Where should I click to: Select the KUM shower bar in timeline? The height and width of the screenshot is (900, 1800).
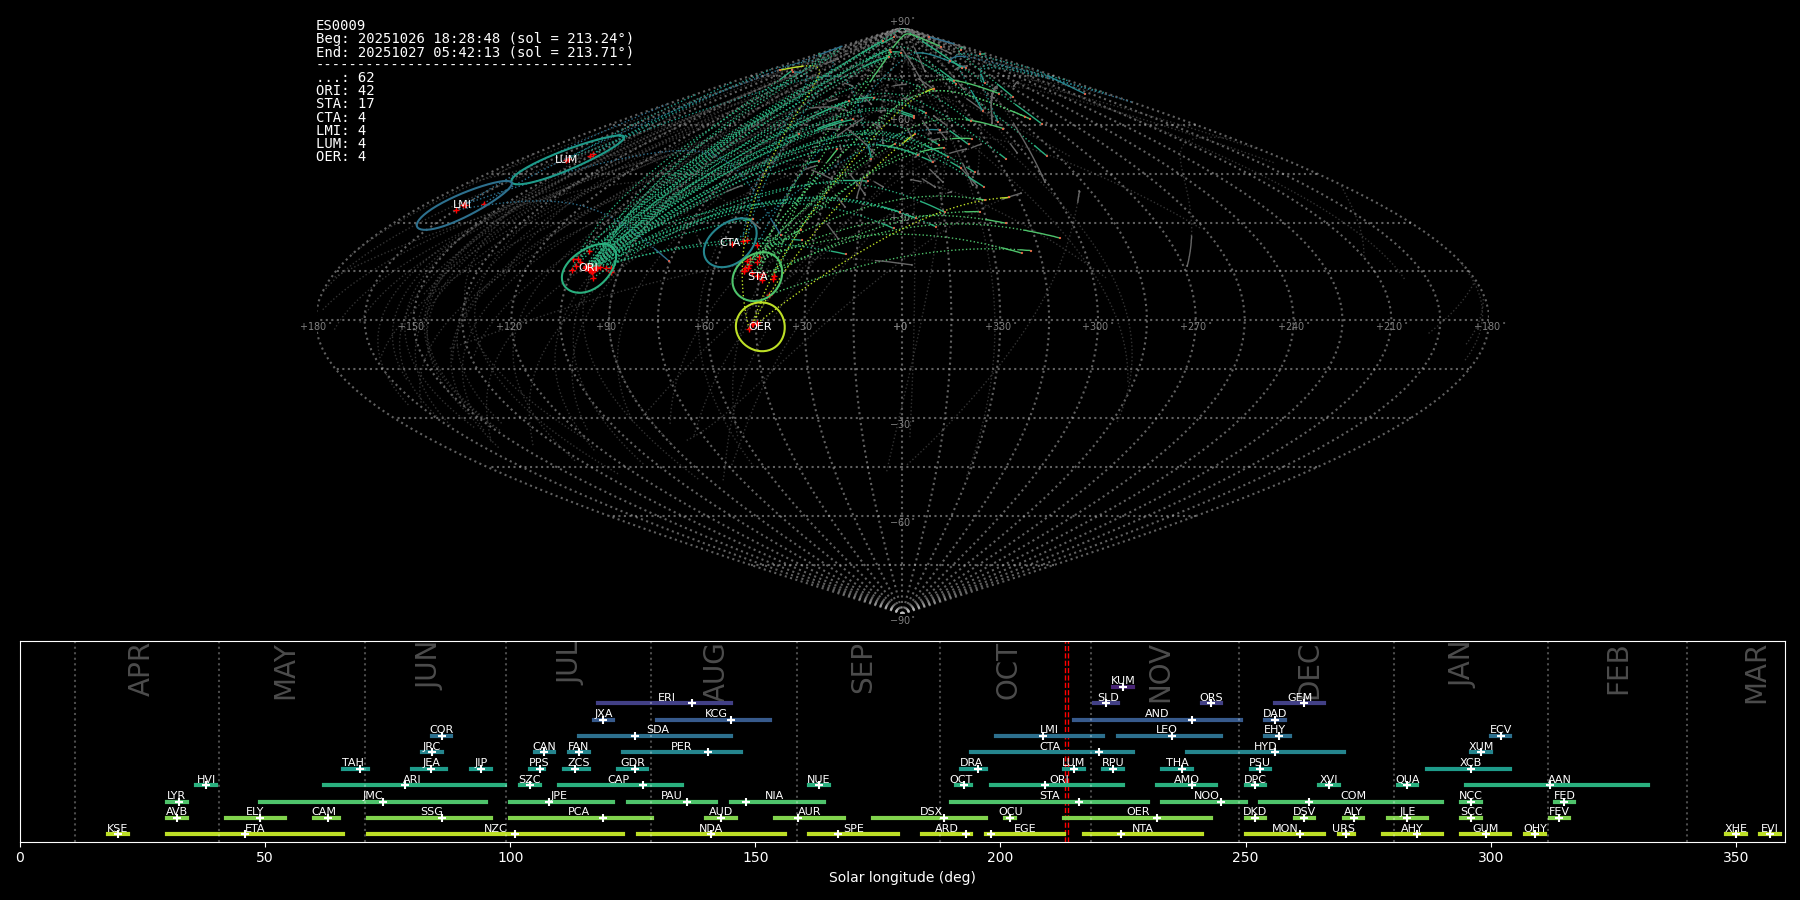[1123, 687]
